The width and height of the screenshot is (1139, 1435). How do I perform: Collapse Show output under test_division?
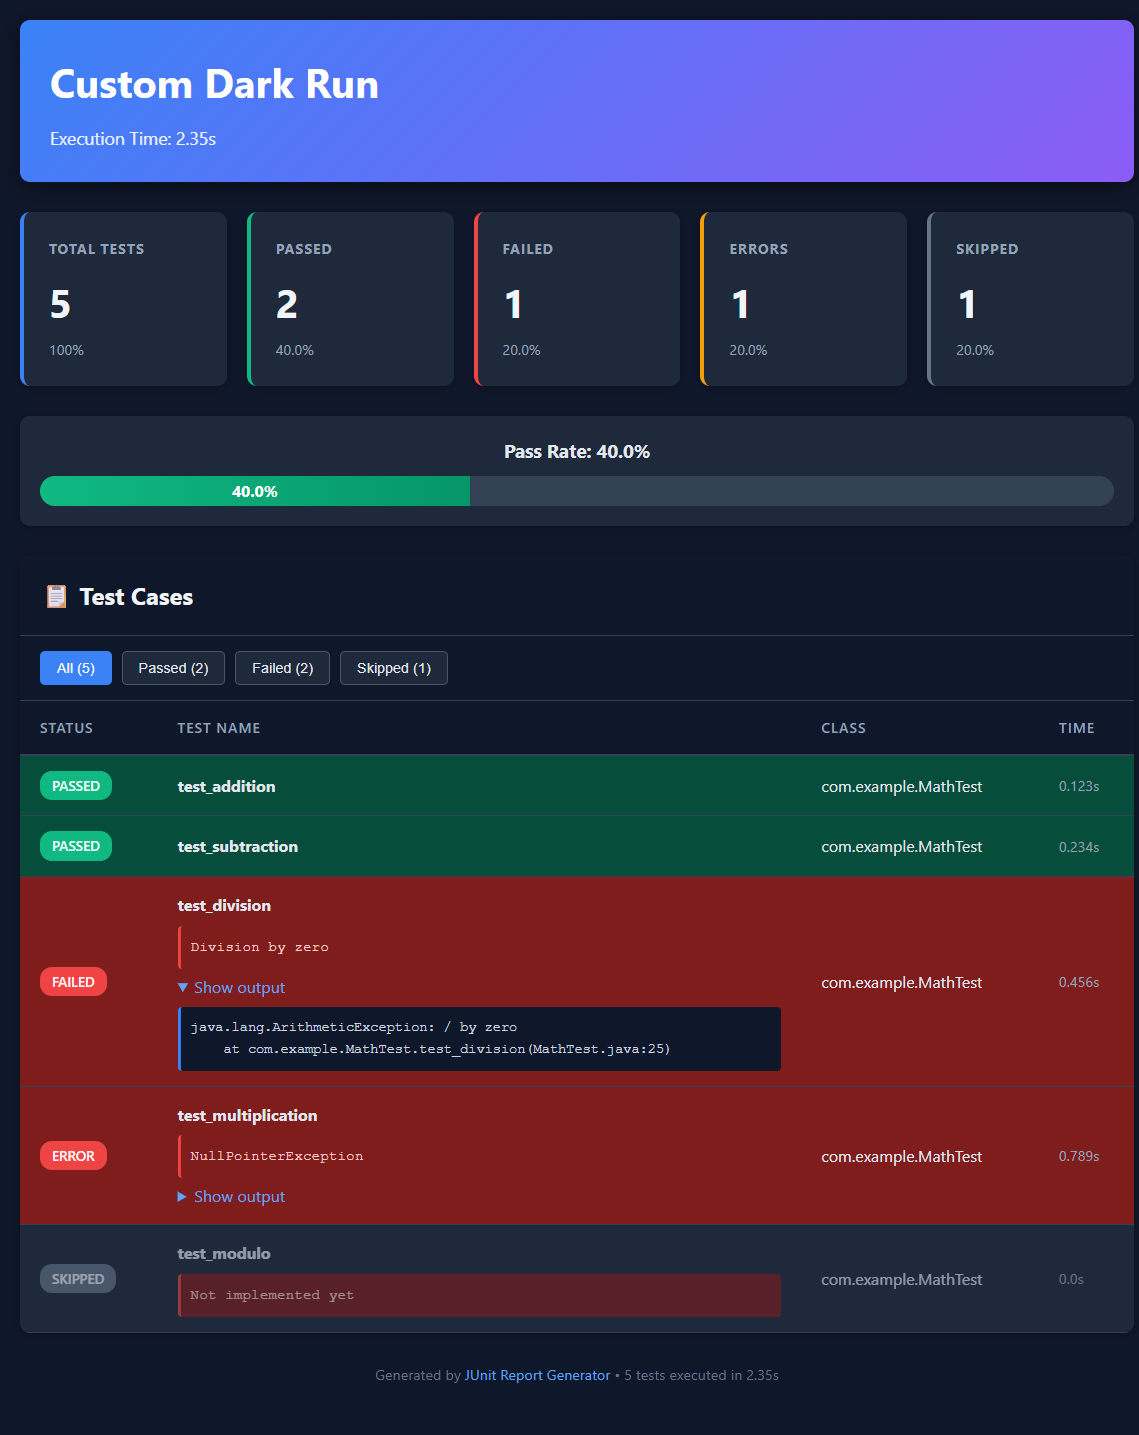pyautogui.click(x=231, y=987)
